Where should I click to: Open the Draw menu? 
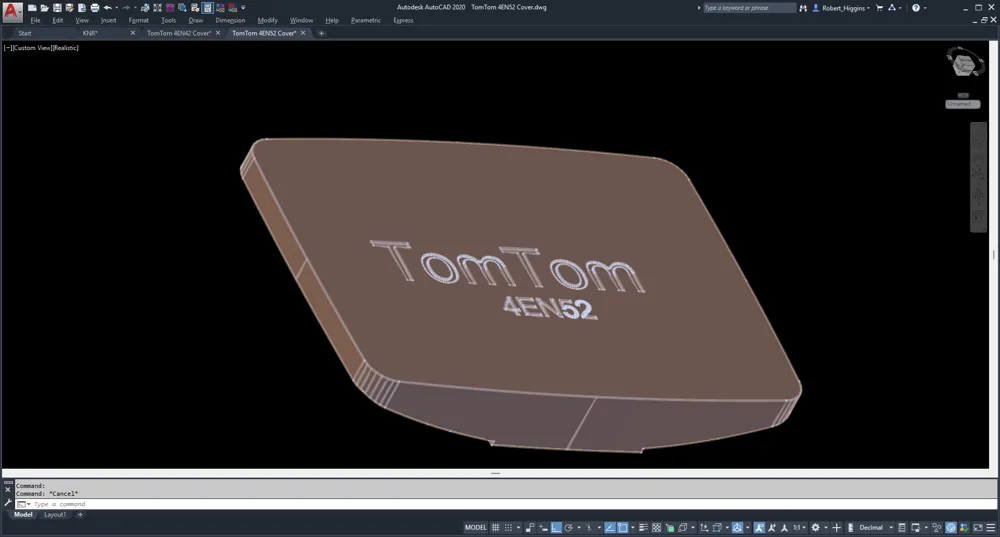tap(196, 20)
